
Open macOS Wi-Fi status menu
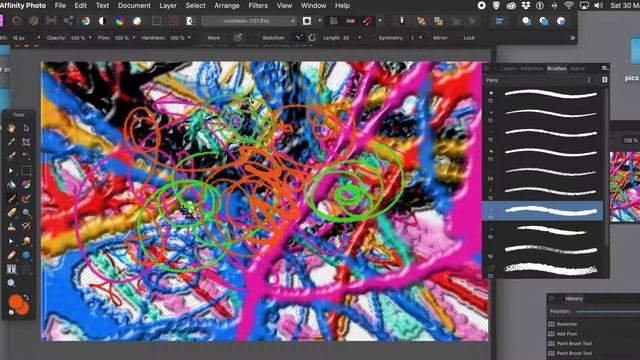point(569,6)
